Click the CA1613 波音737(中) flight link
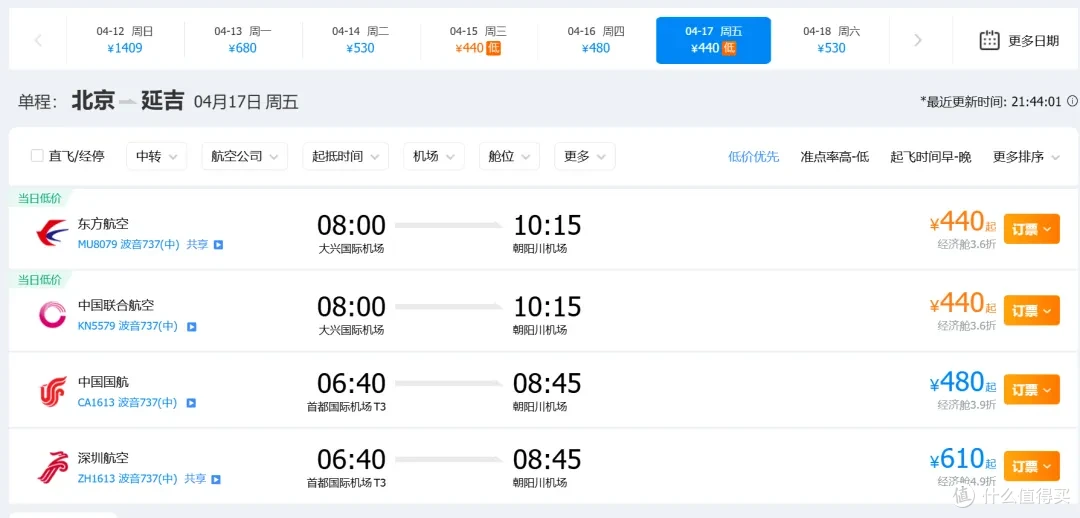This screenshot has width=1080, height=518. 127,402
